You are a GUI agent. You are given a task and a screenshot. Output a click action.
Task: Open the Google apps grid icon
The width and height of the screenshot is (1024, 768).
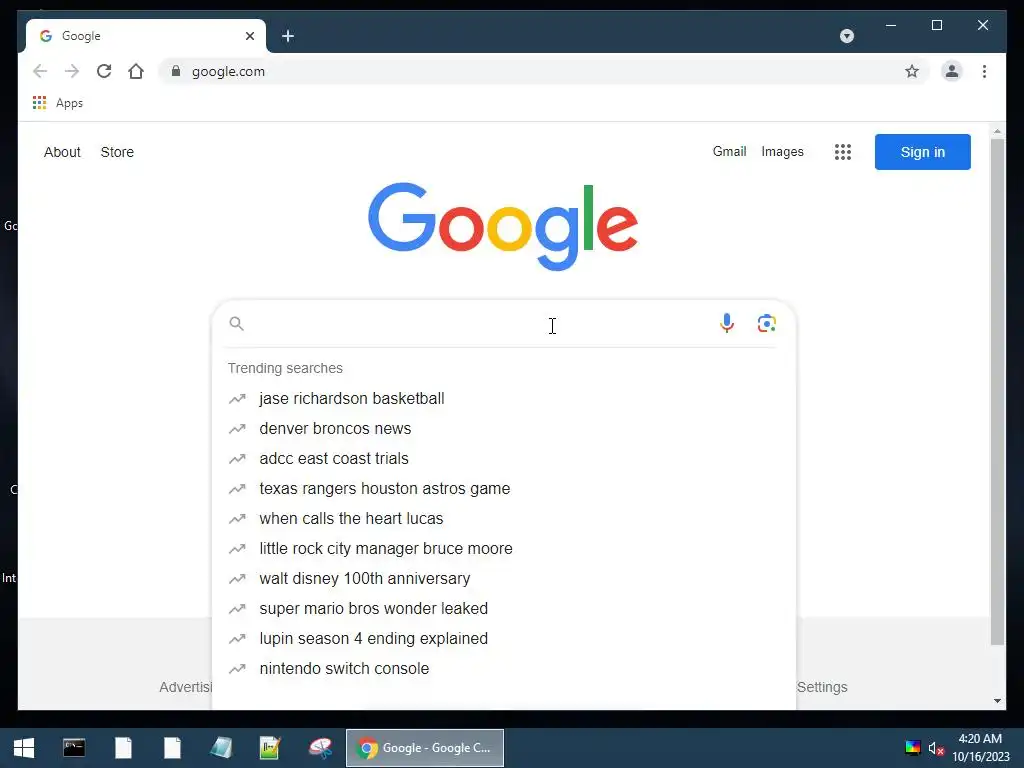click(x=842, y=152)
